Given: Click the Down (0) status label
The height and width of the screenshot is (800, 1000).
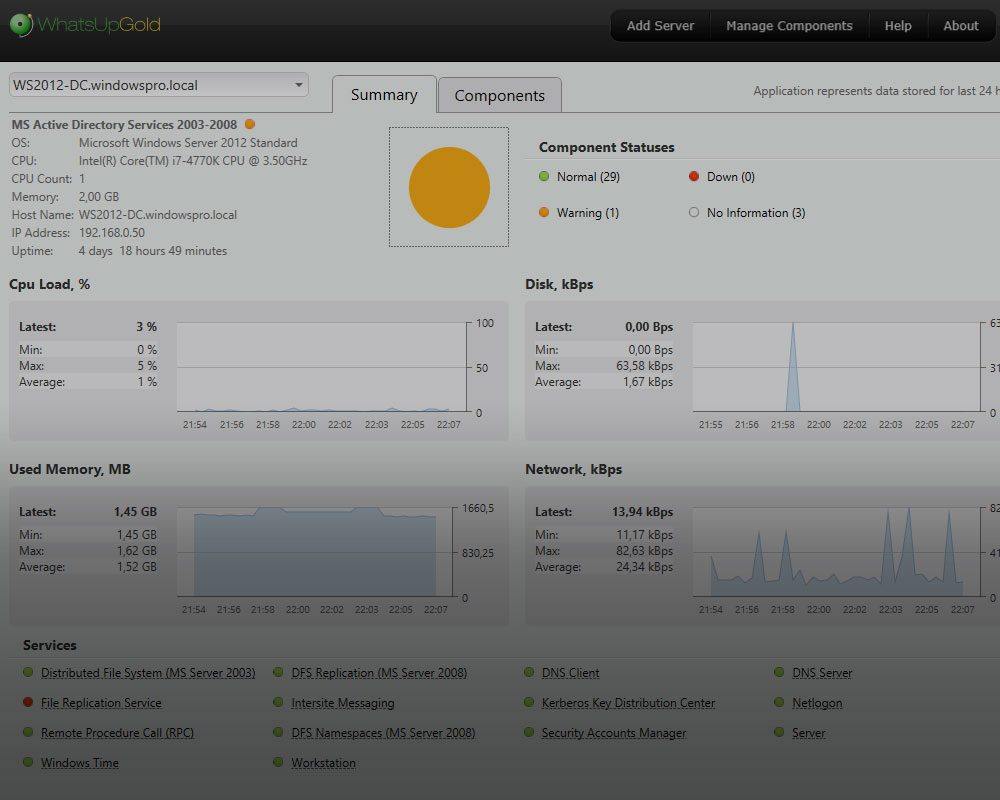Looking at the screenshot, I should point(731,177).
